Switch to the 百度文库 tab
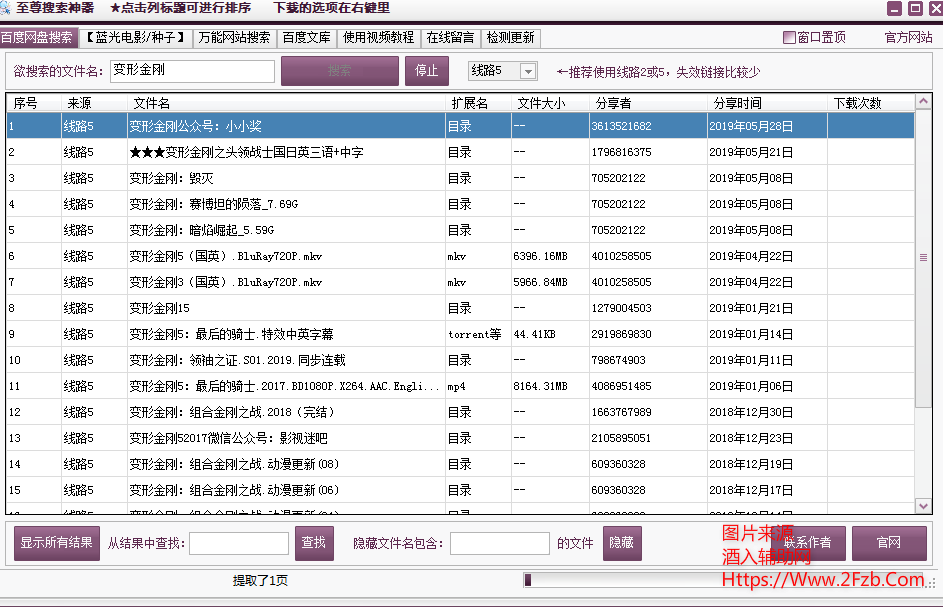The height and width of the screenshot is (607, 943). (x=307, y=38)
